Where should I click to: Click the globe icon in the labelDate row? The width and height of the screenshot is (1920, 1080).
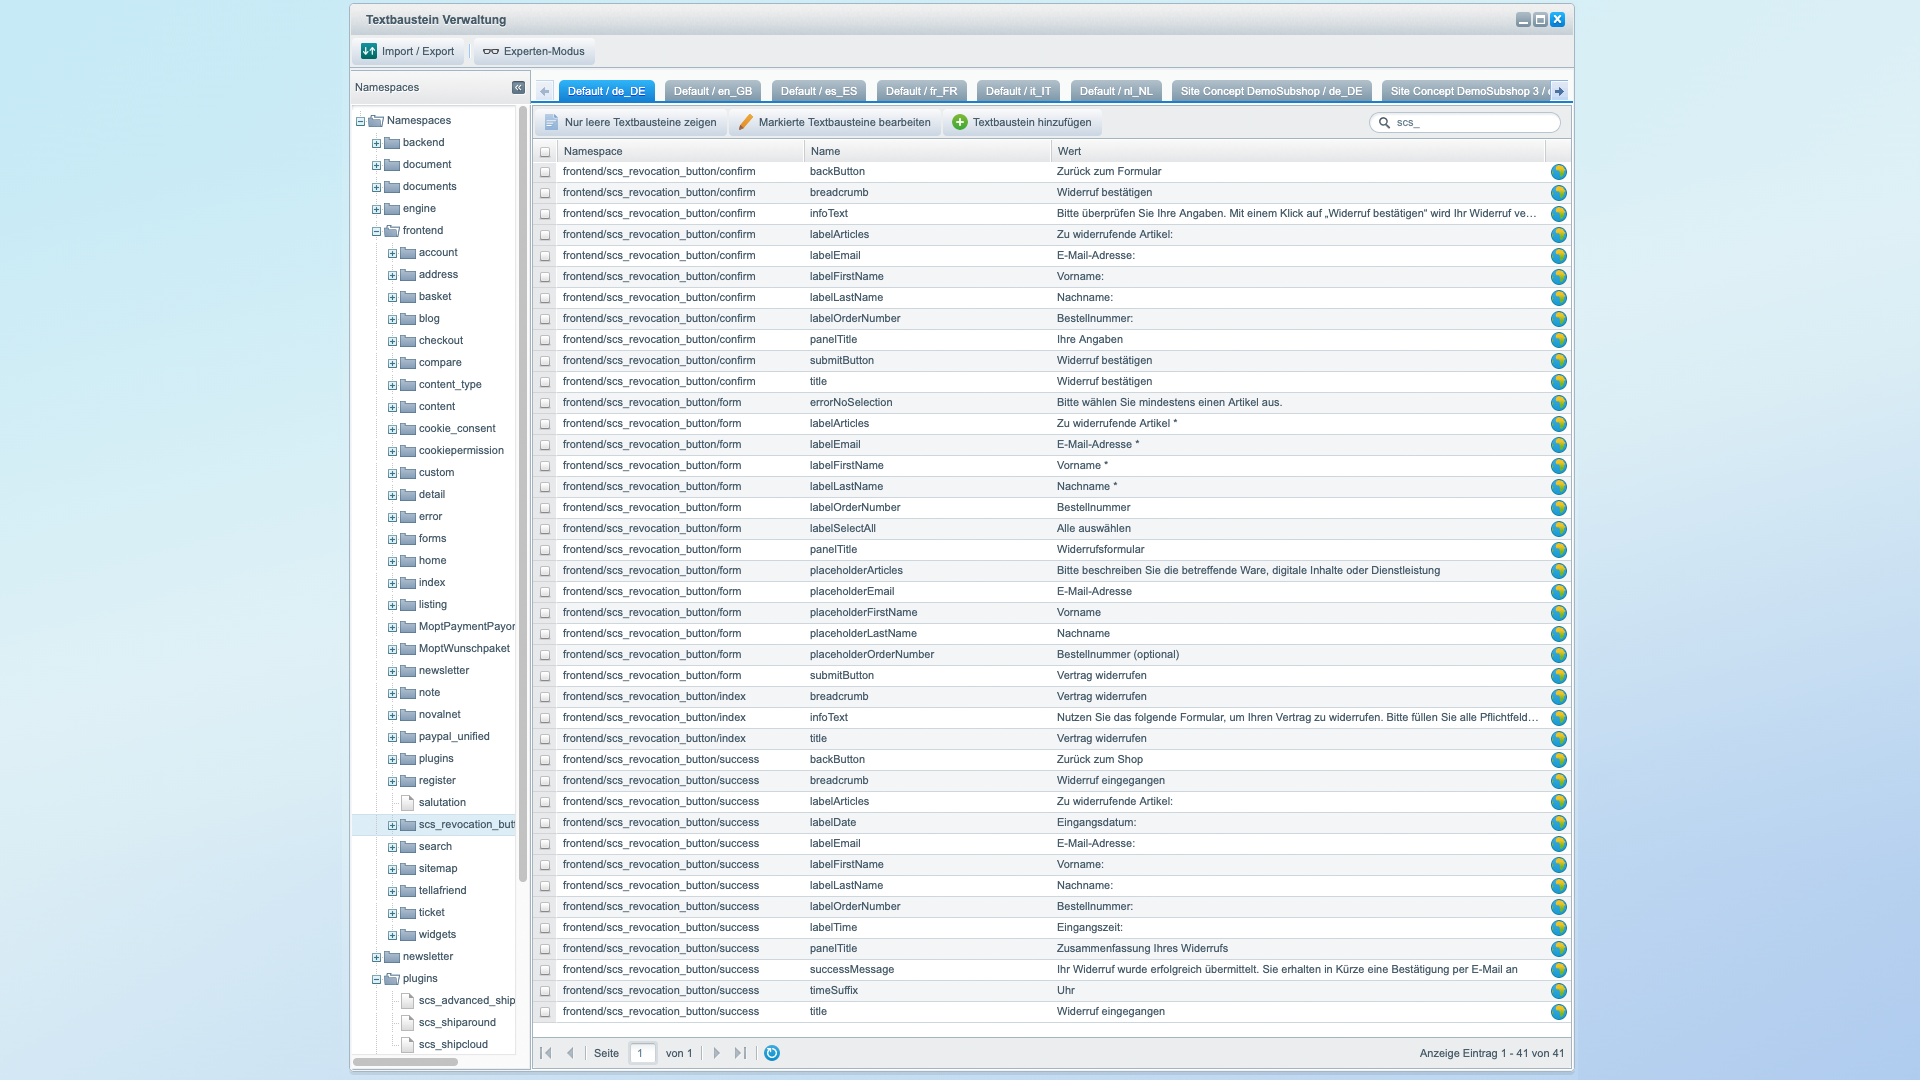coord(1558,823)
